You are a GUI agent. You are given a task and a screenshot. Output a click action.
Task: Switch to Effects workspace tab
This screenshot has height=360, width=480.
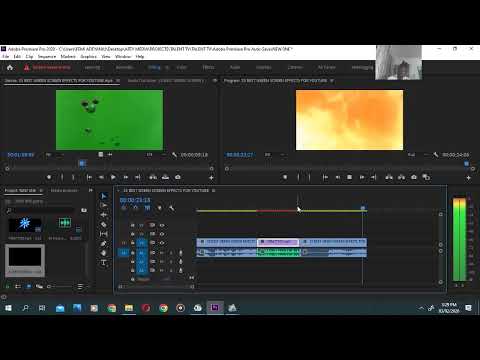[x=208, y=68]
